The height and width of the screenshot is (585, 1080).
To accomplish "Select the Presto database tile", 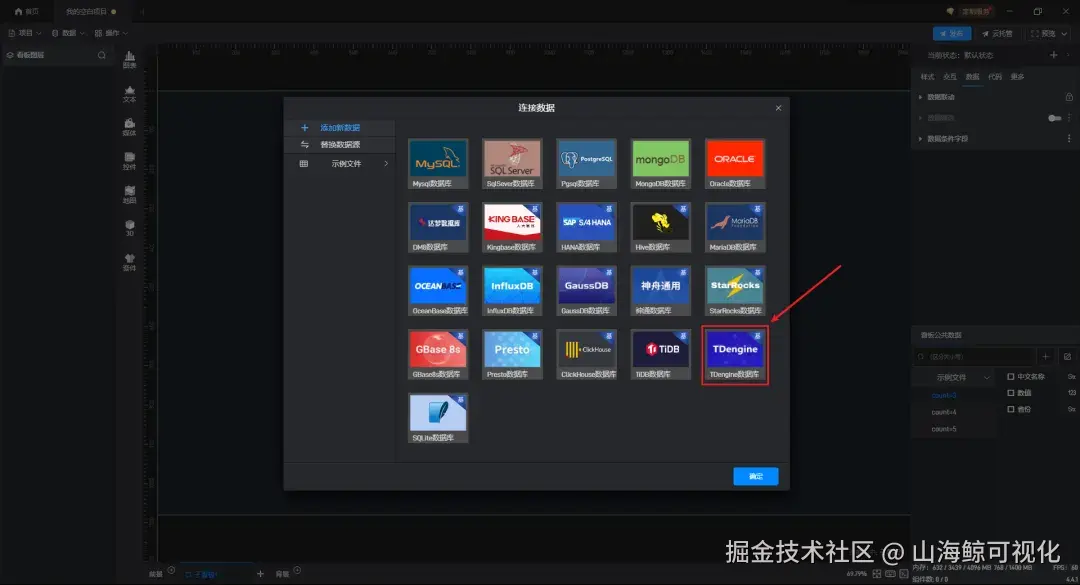I will pyautogui.click(x=512, y=354).
